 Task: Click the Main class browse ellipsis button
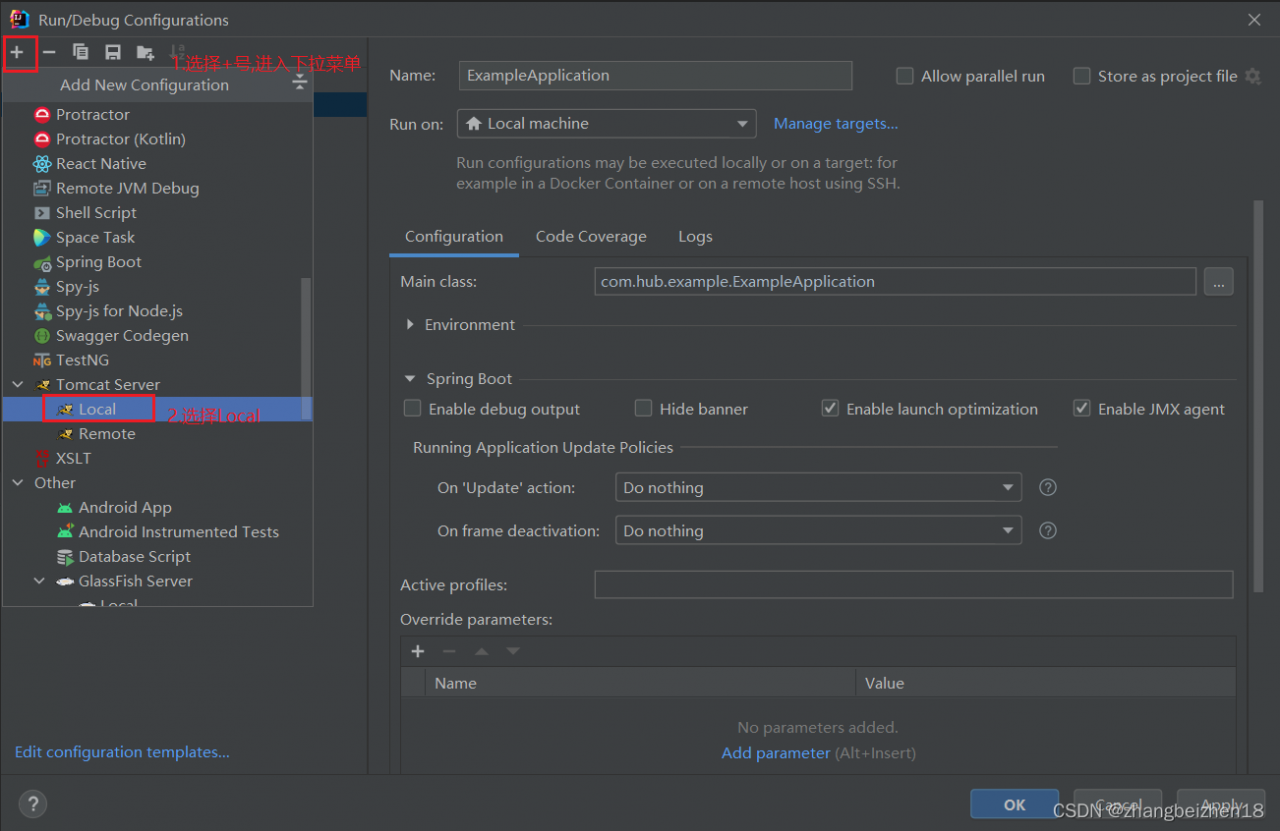[x=1218, y=282]
